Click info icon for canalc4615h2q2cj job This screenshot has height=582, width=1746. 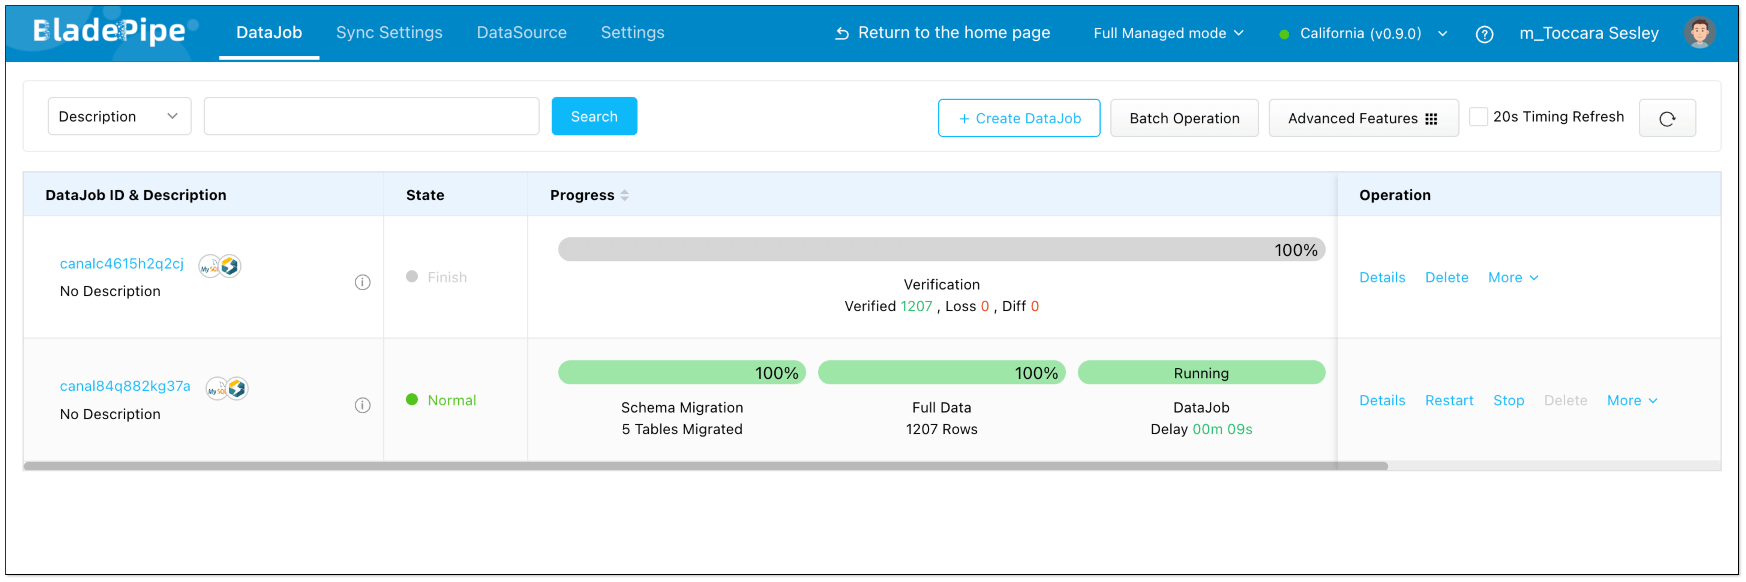363,282
